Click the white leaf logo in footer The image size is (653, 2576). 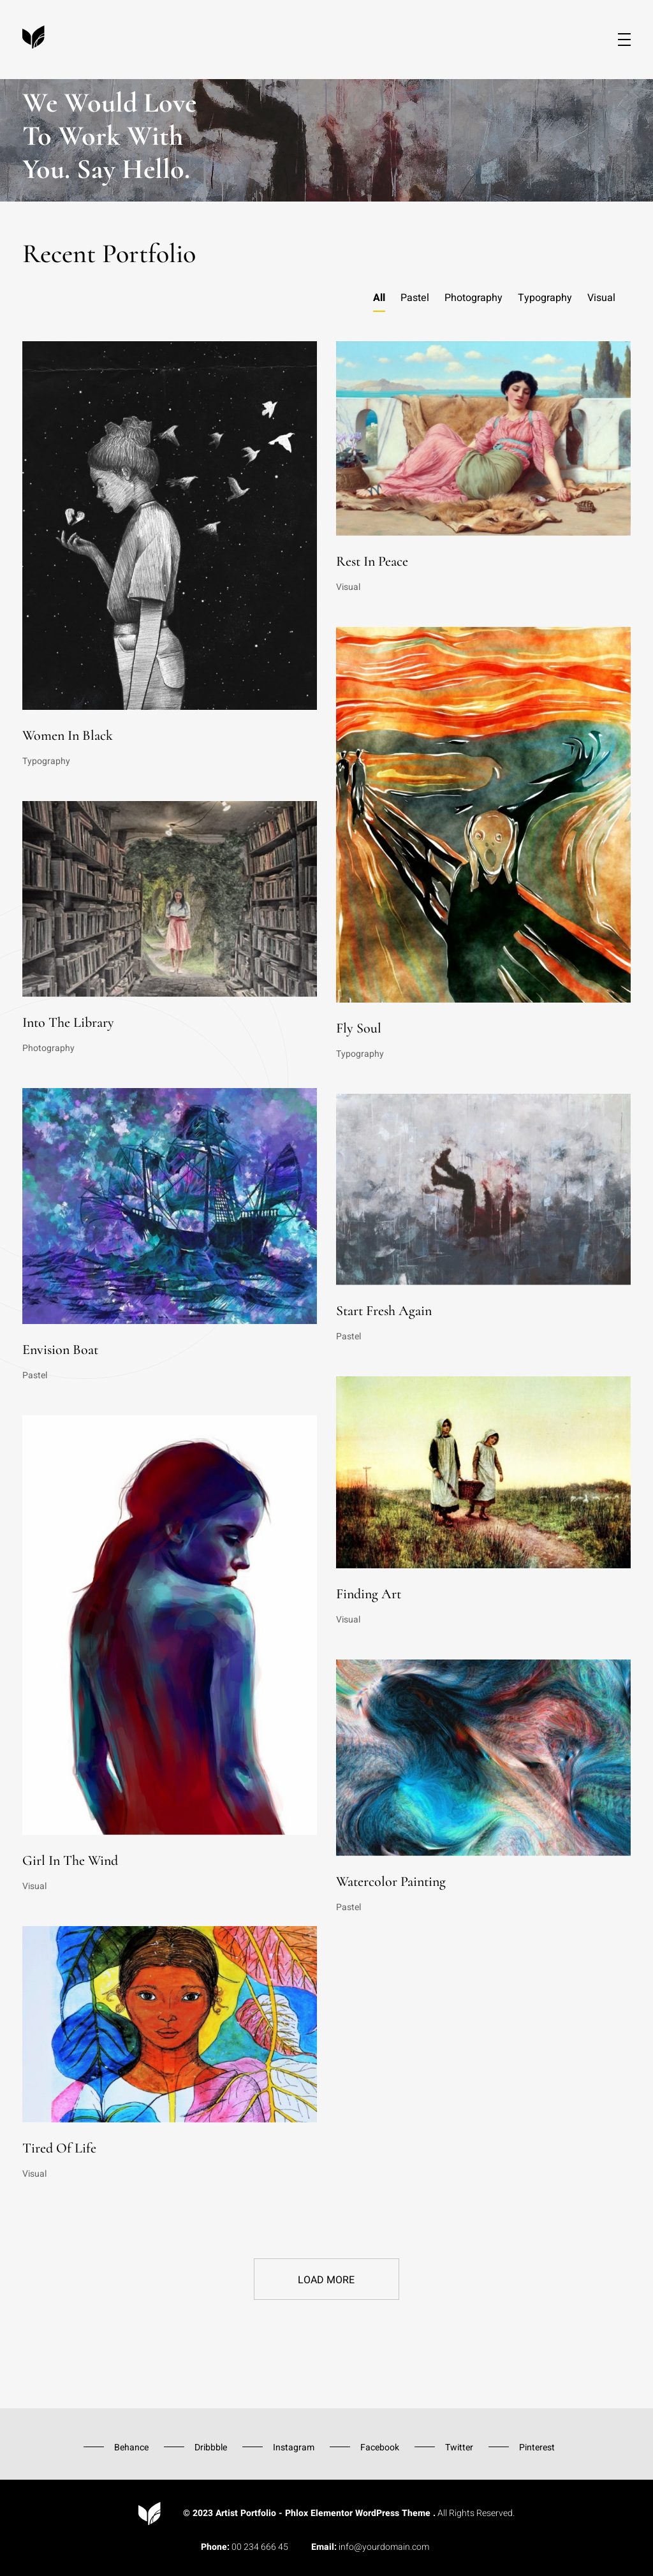pos(149,2513)
